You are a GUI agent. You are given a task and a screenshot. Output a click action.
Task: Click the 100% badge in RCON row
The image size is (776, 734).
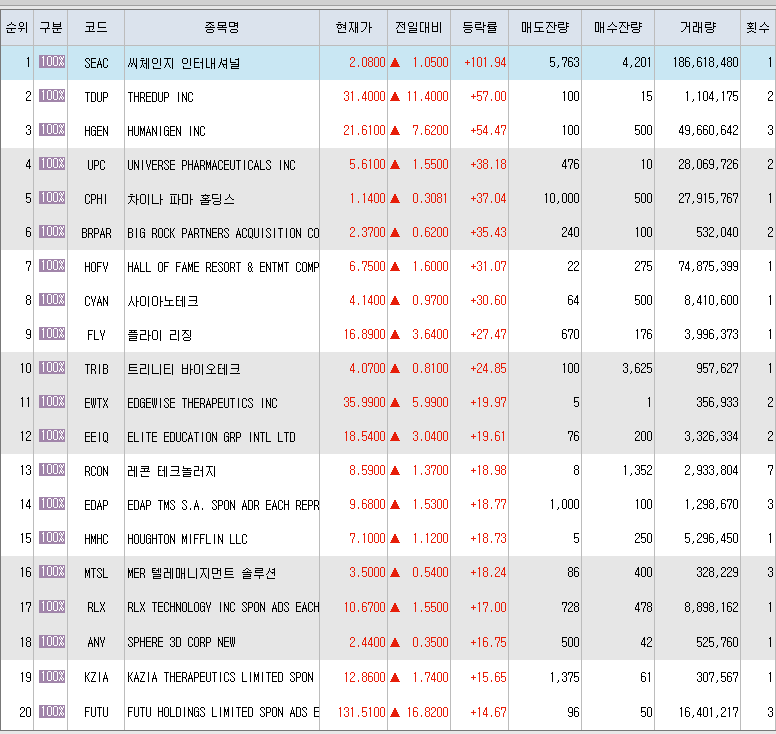pyautogui.click(x=52, y=469)
